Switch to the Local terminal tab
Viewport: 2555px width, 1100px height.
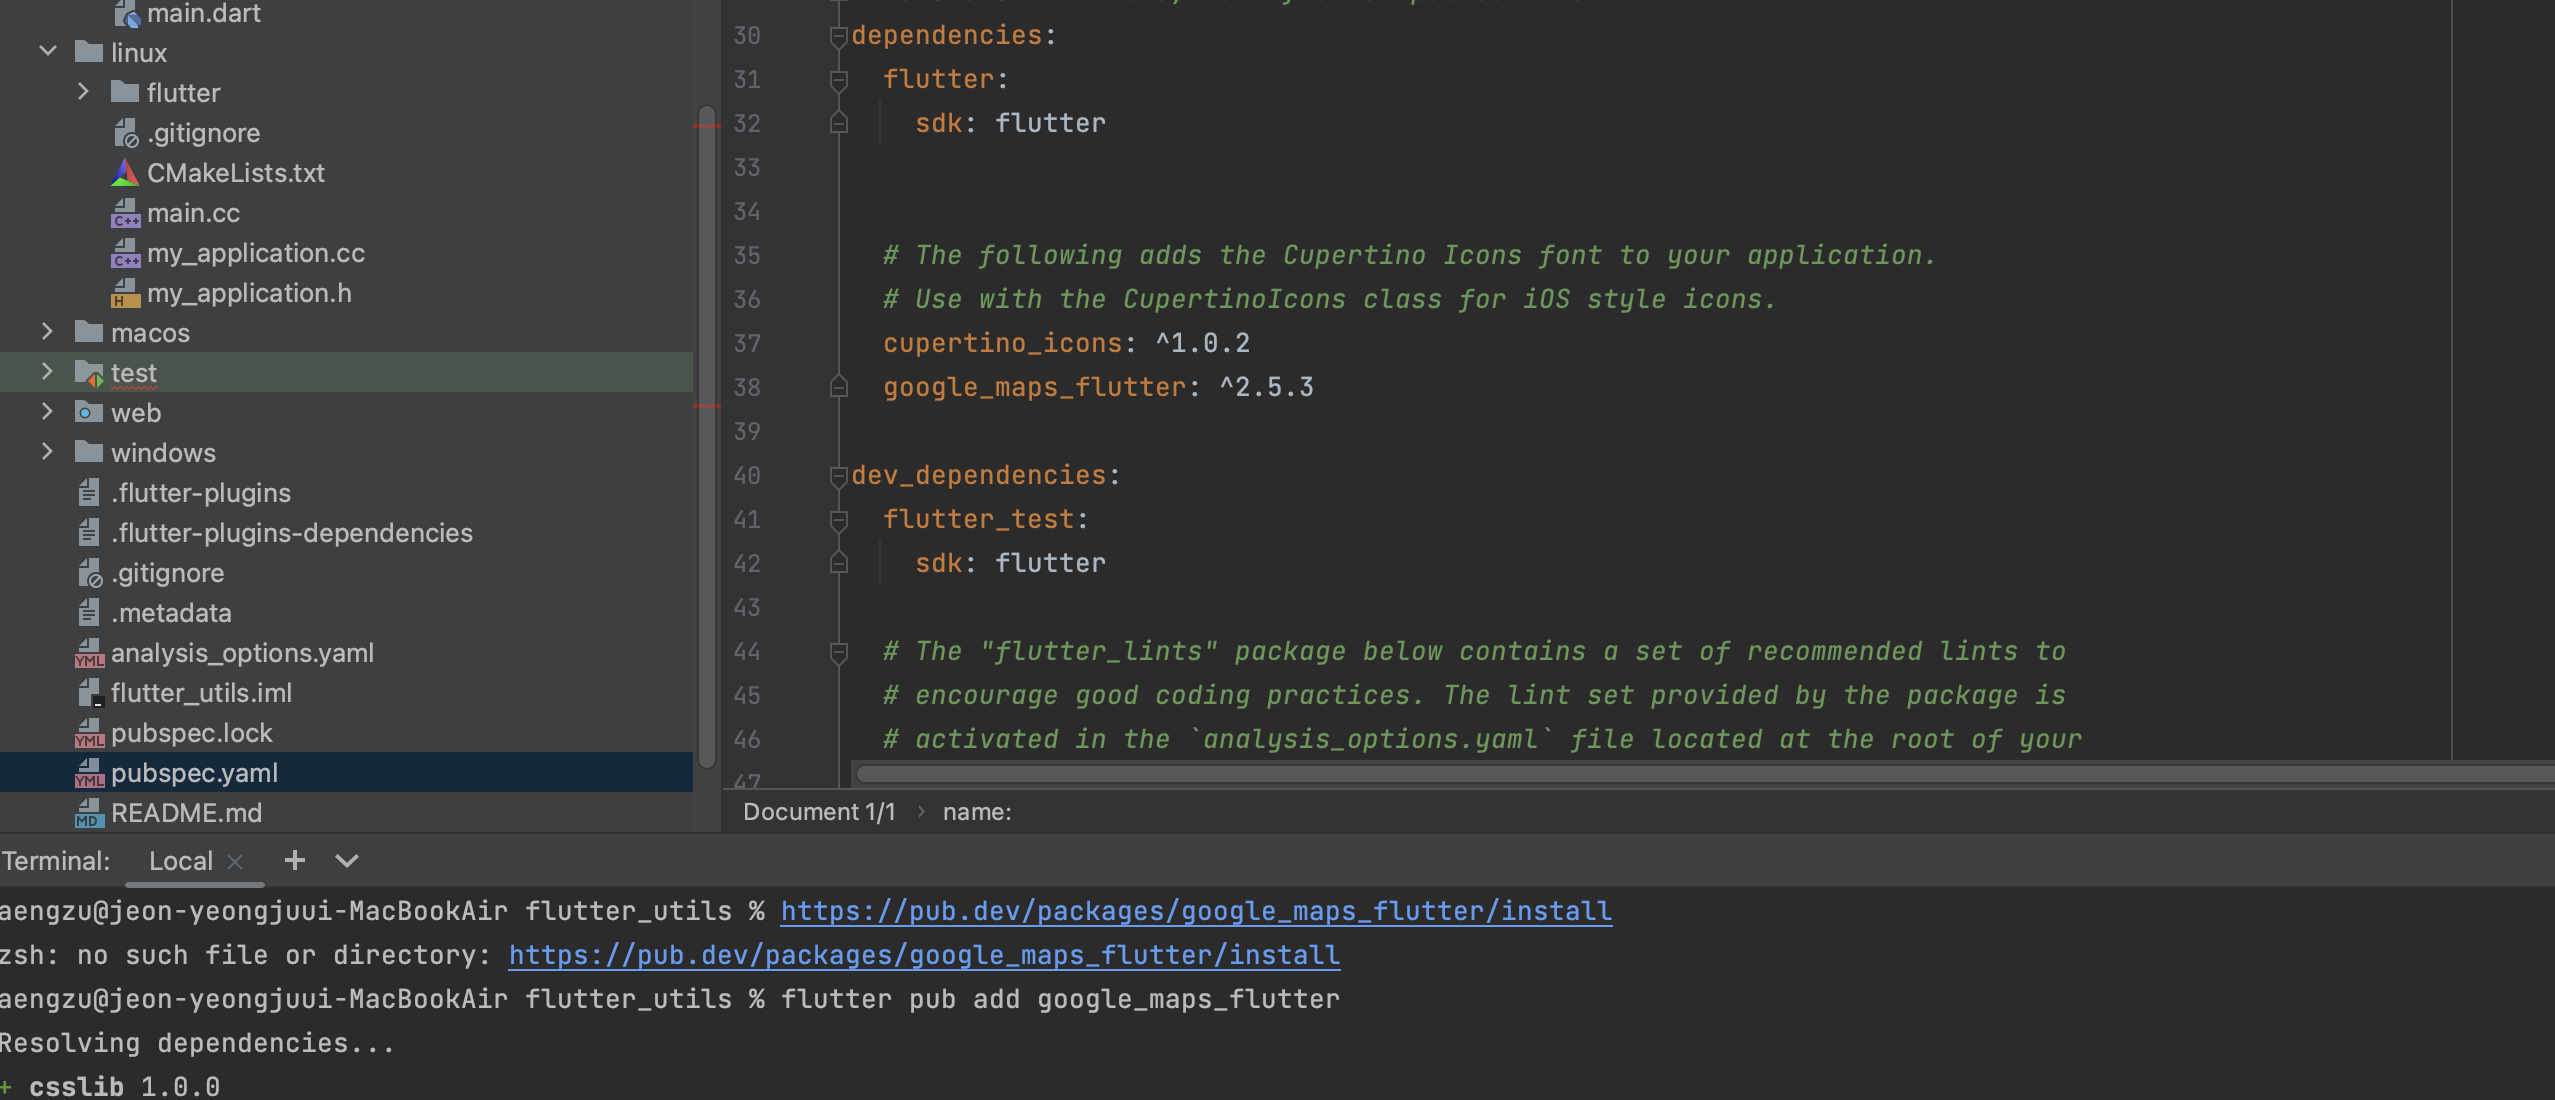pyautogui.click(x=181, y=861)
